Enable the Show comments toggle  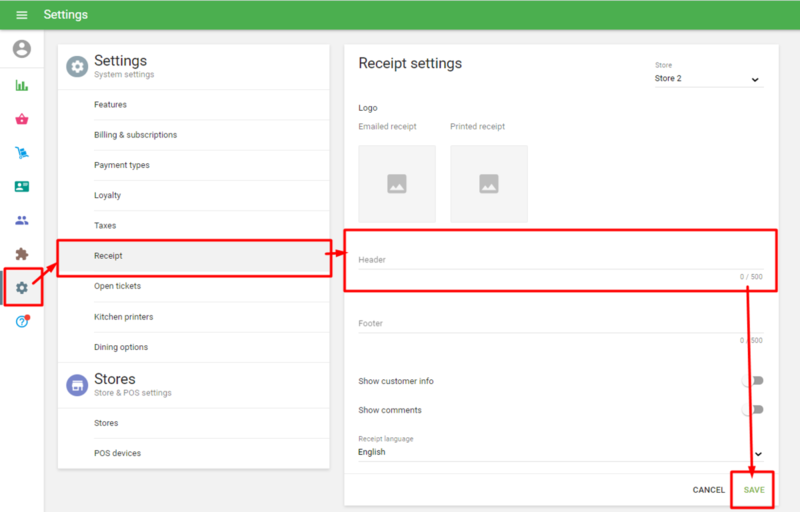coord(753,410)
